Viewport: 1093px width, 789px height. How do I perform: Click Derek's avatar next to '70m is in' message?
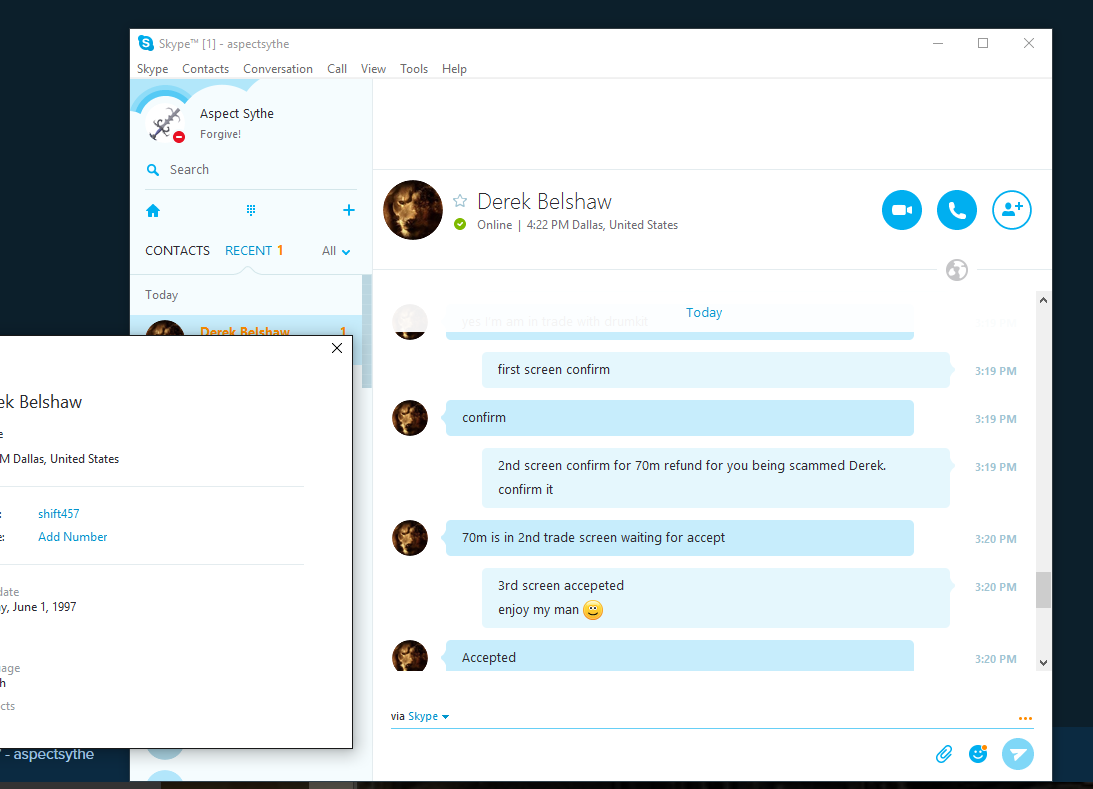(x=410, y=538)
